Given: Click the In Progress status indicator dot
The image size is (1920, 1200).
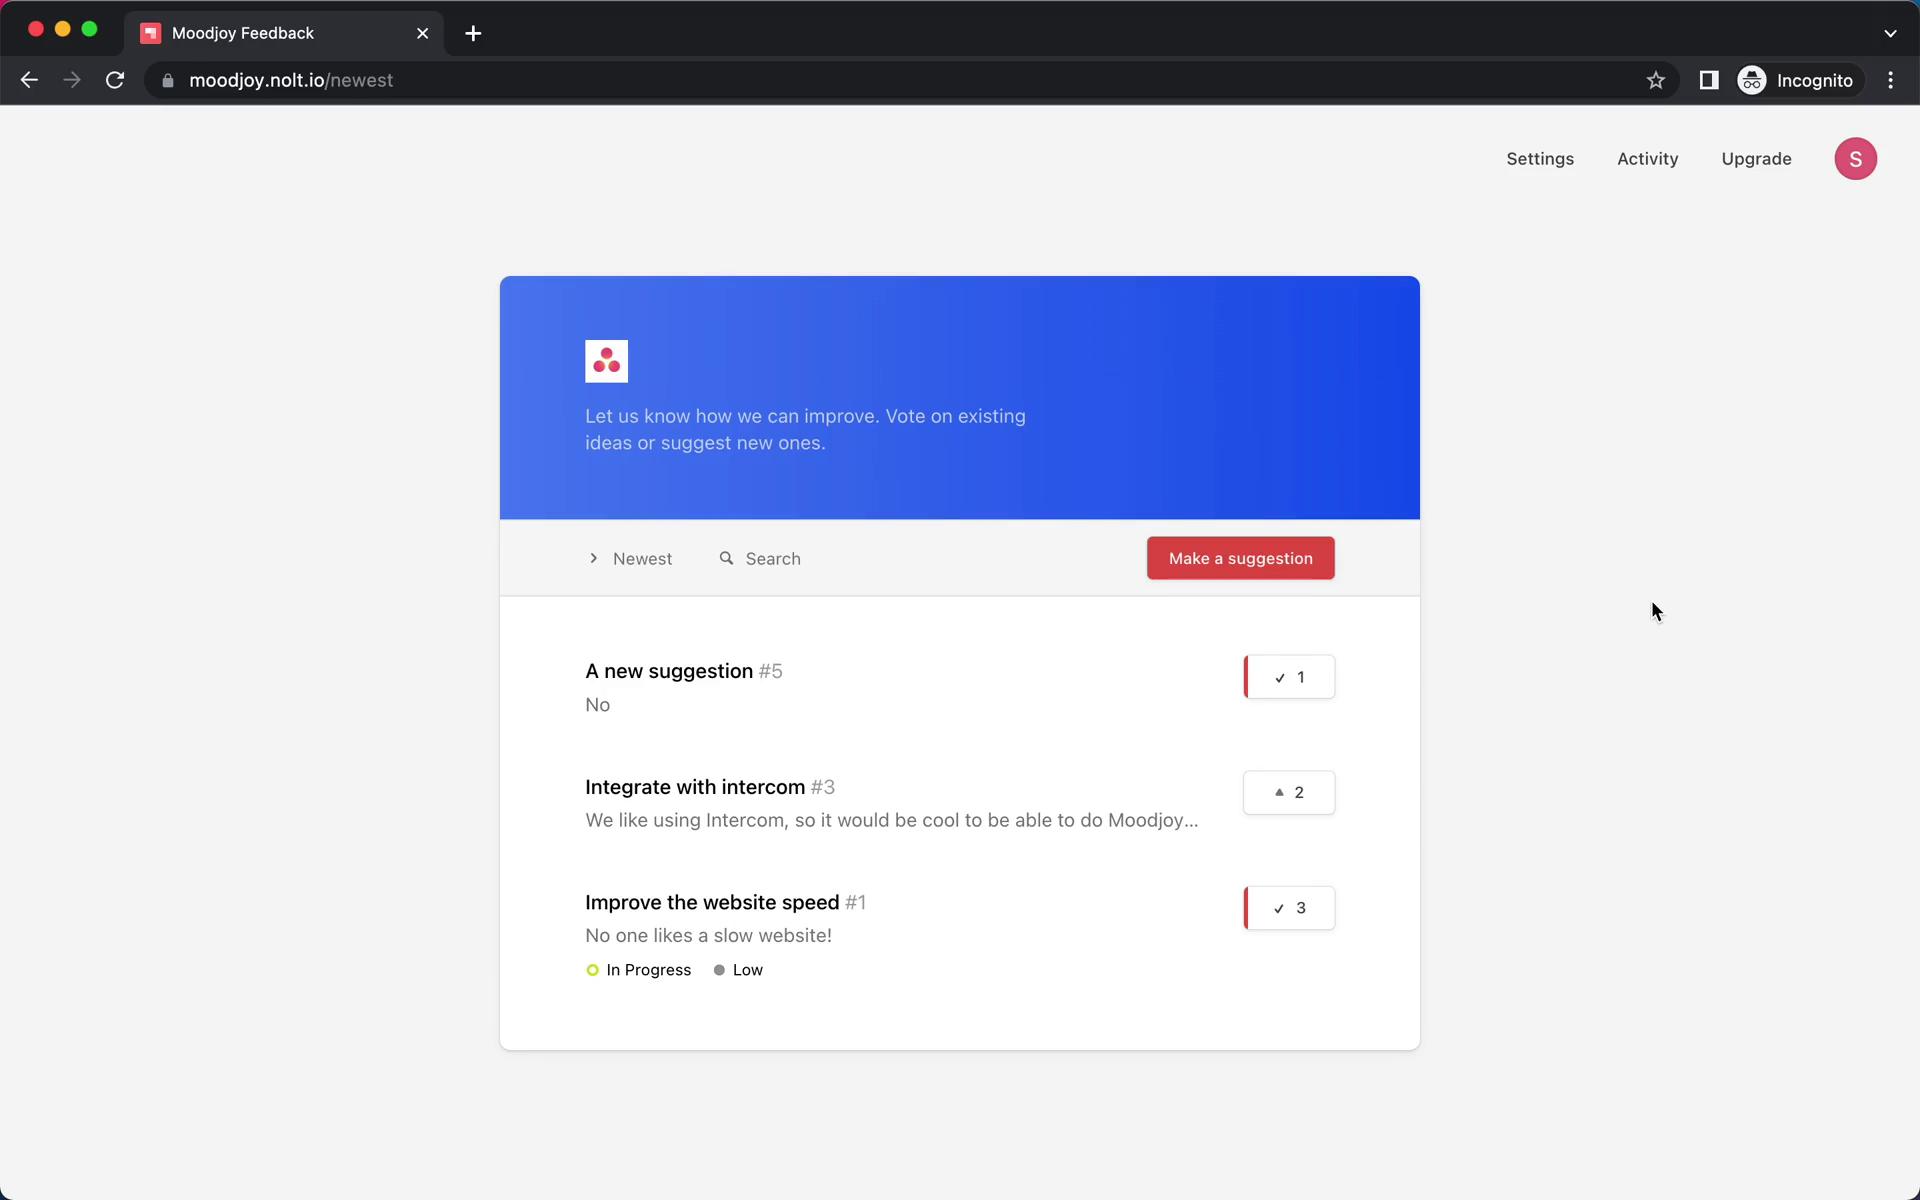Looking at the screenshot, I should pos(590,969).
